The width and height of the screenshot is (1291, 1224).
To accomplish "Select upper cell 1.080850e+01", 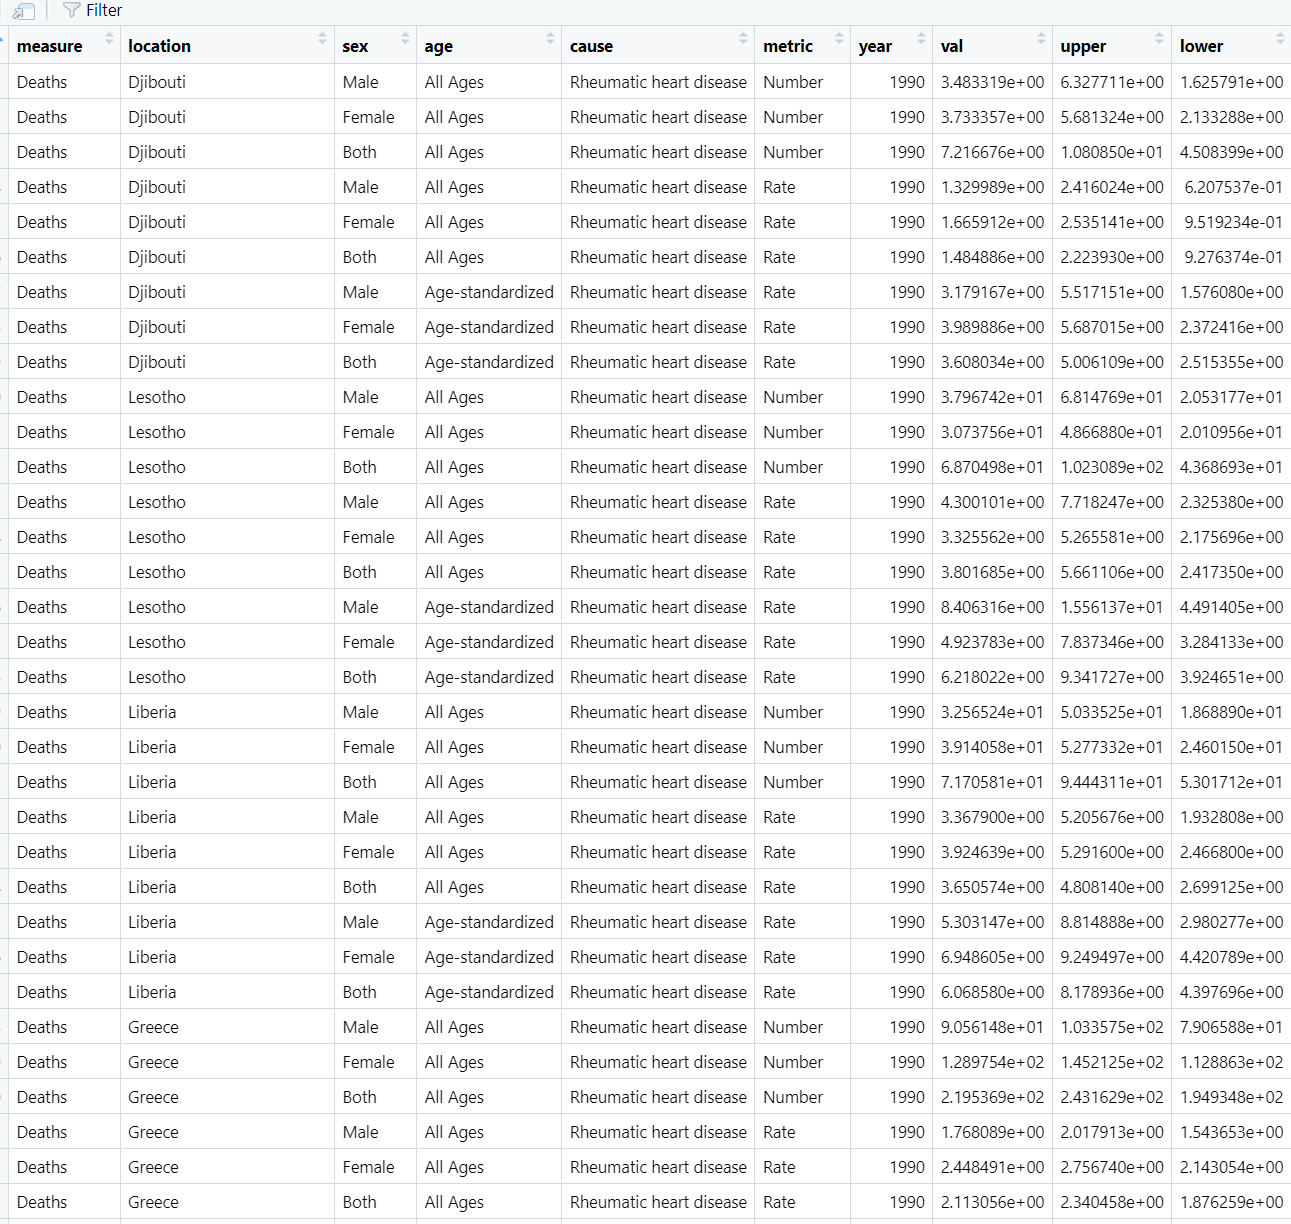I will click(1112, 152).
